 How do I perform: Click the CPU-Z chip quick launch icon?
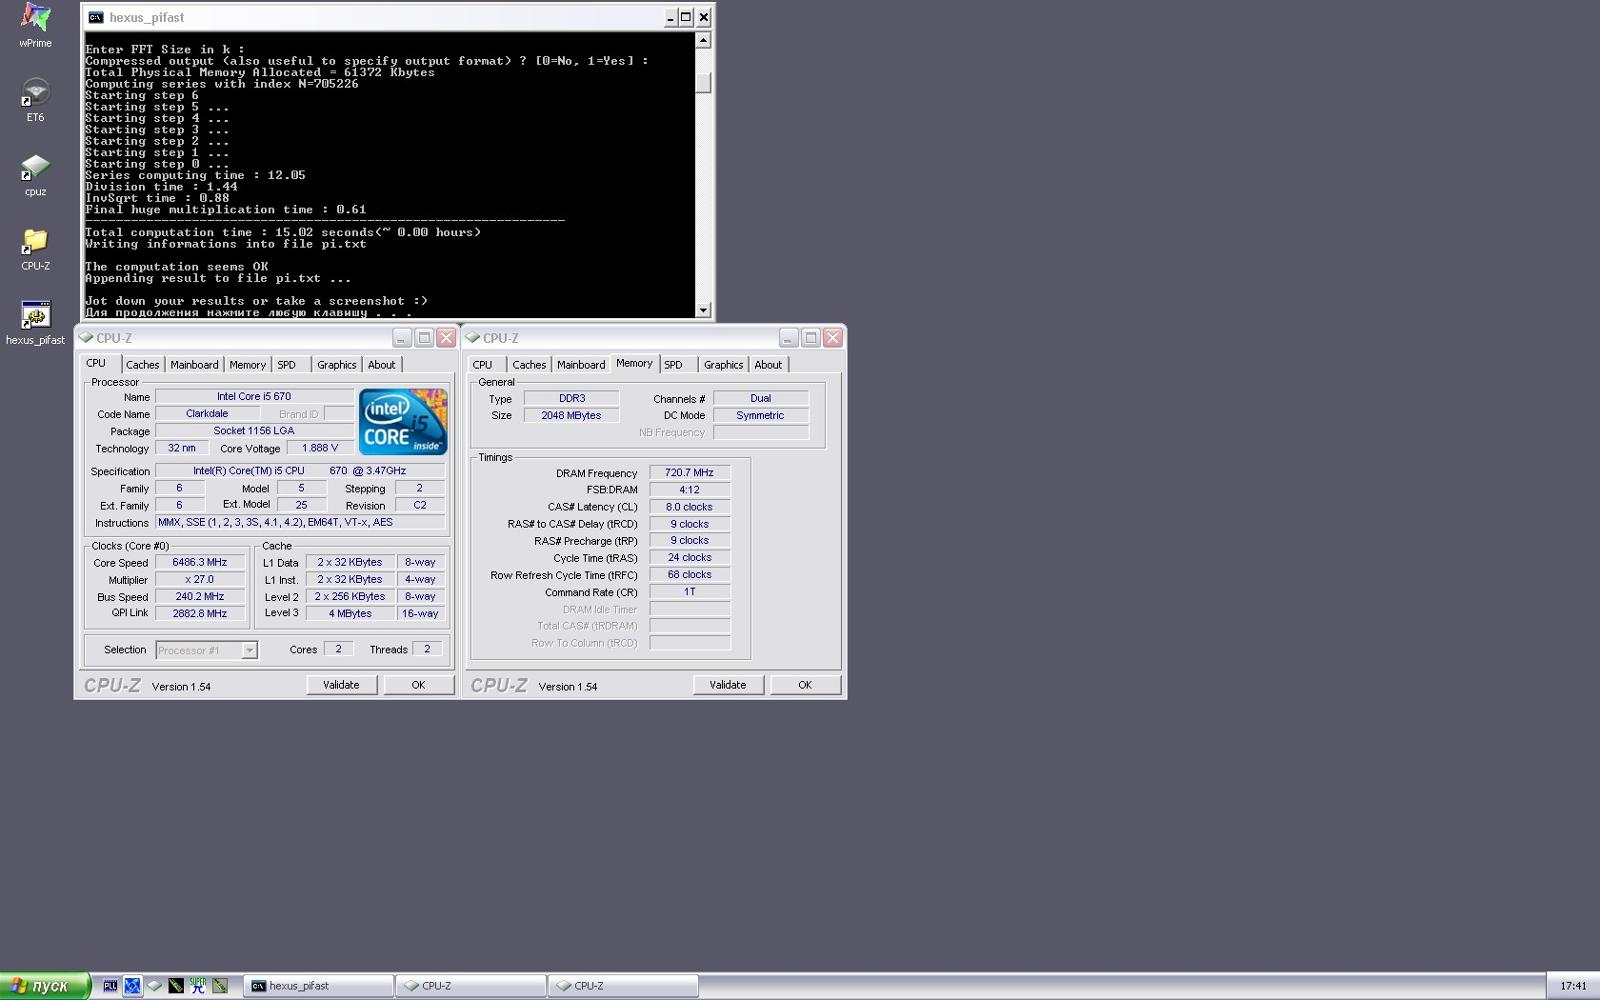point(154,986)
